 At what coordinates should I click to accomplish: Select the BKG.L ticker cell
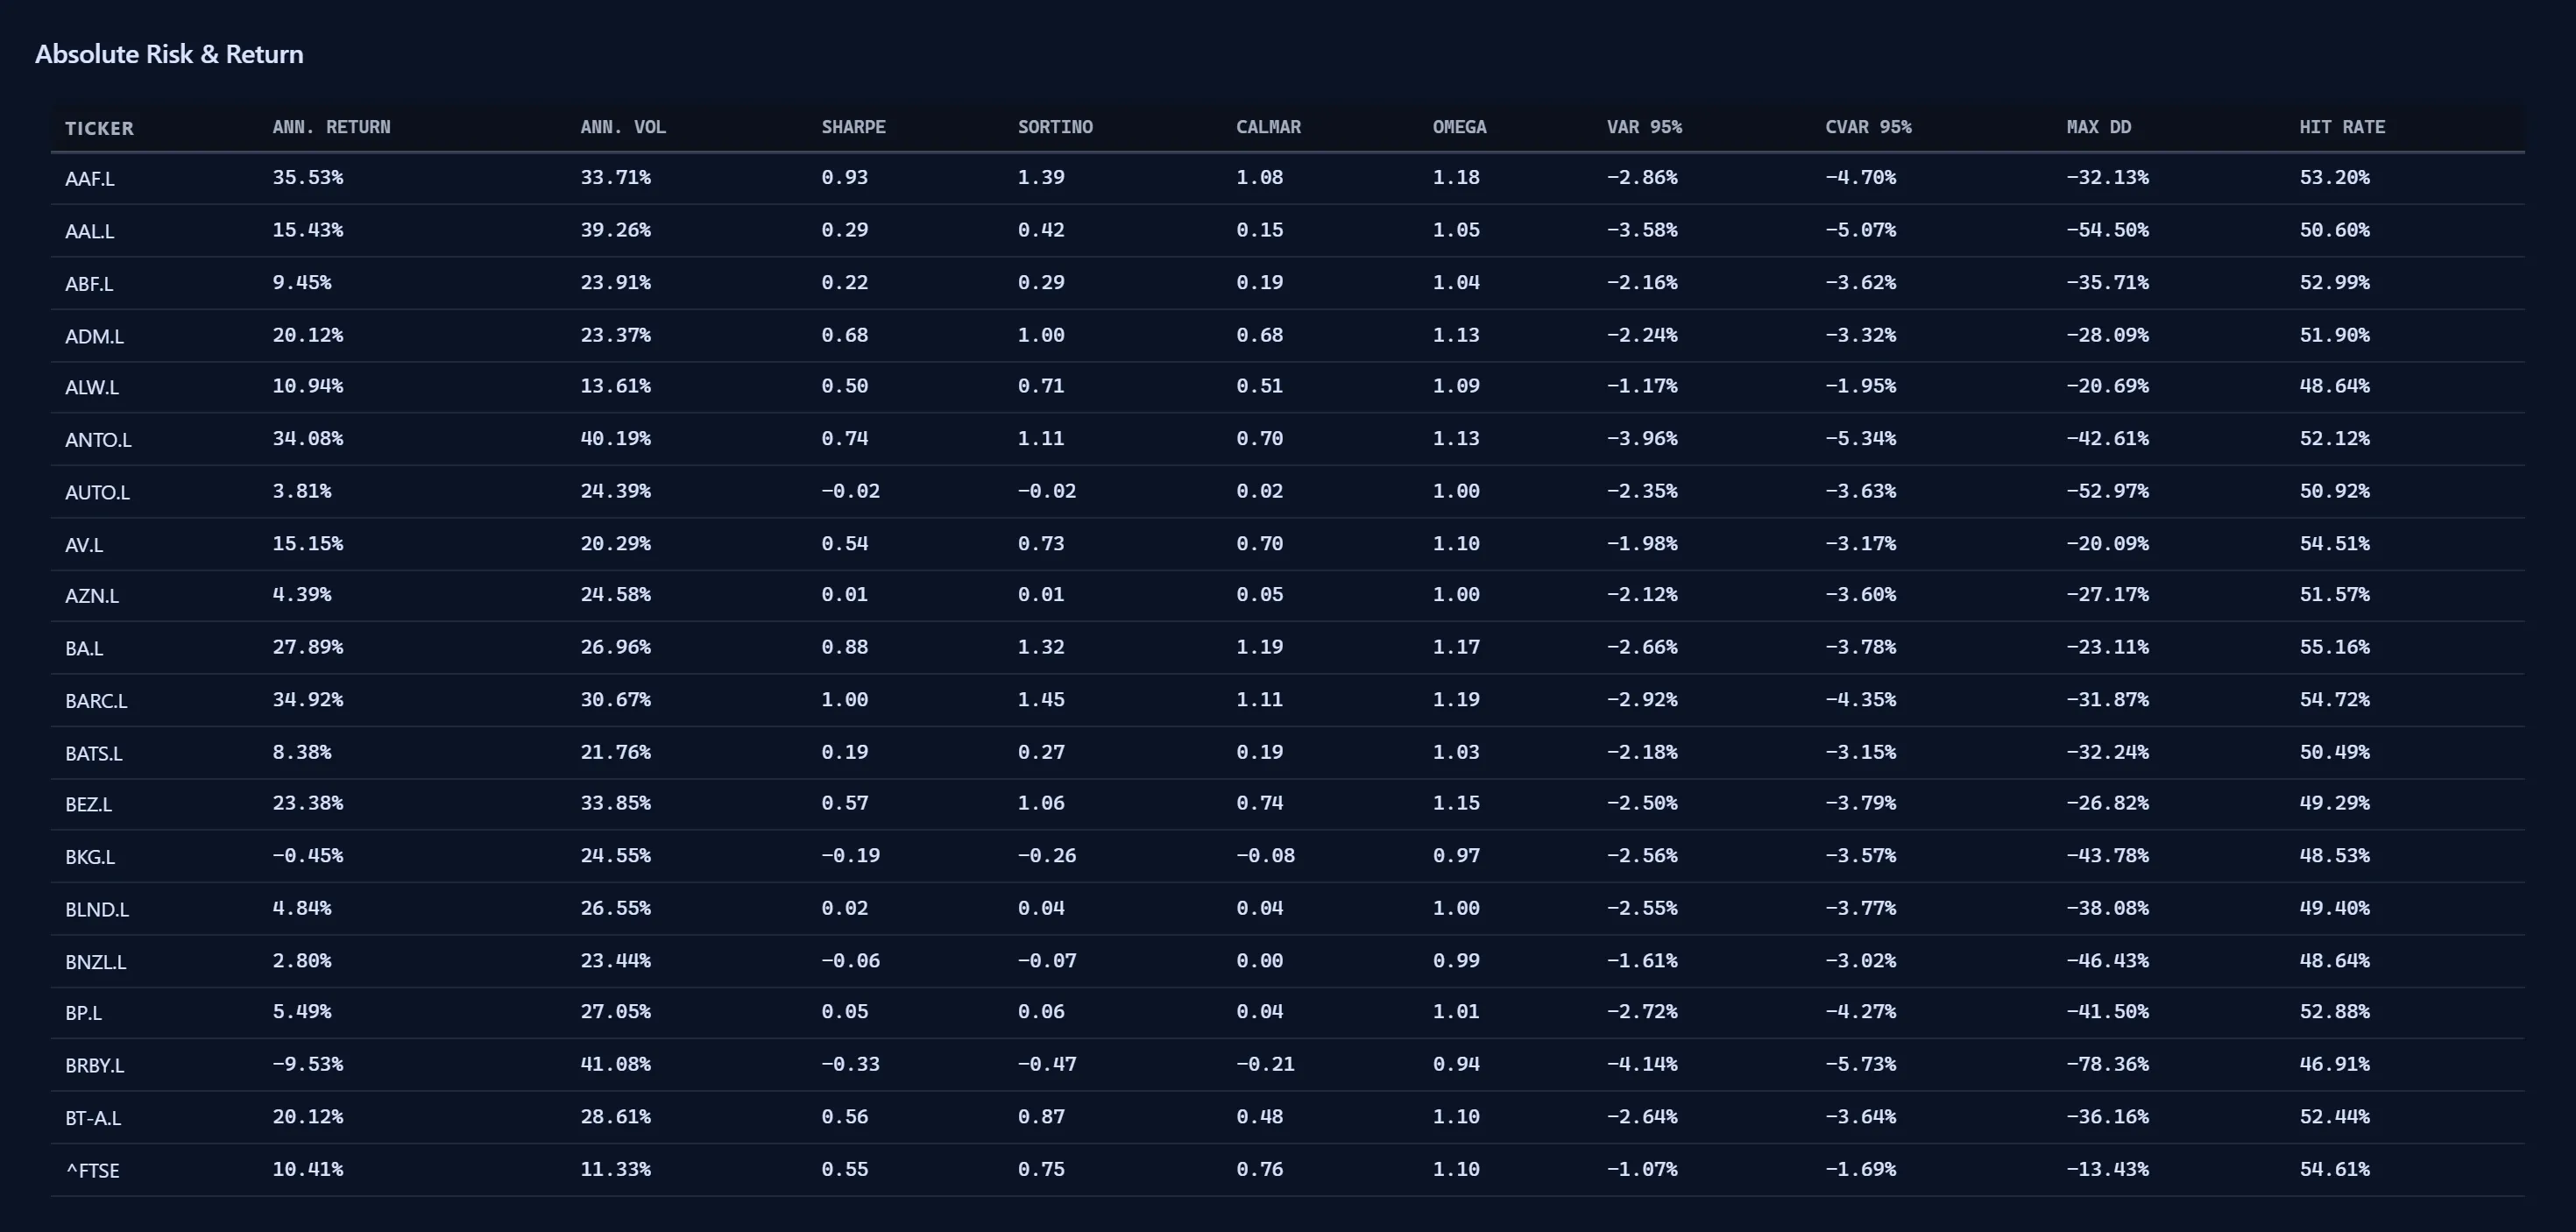90,857
